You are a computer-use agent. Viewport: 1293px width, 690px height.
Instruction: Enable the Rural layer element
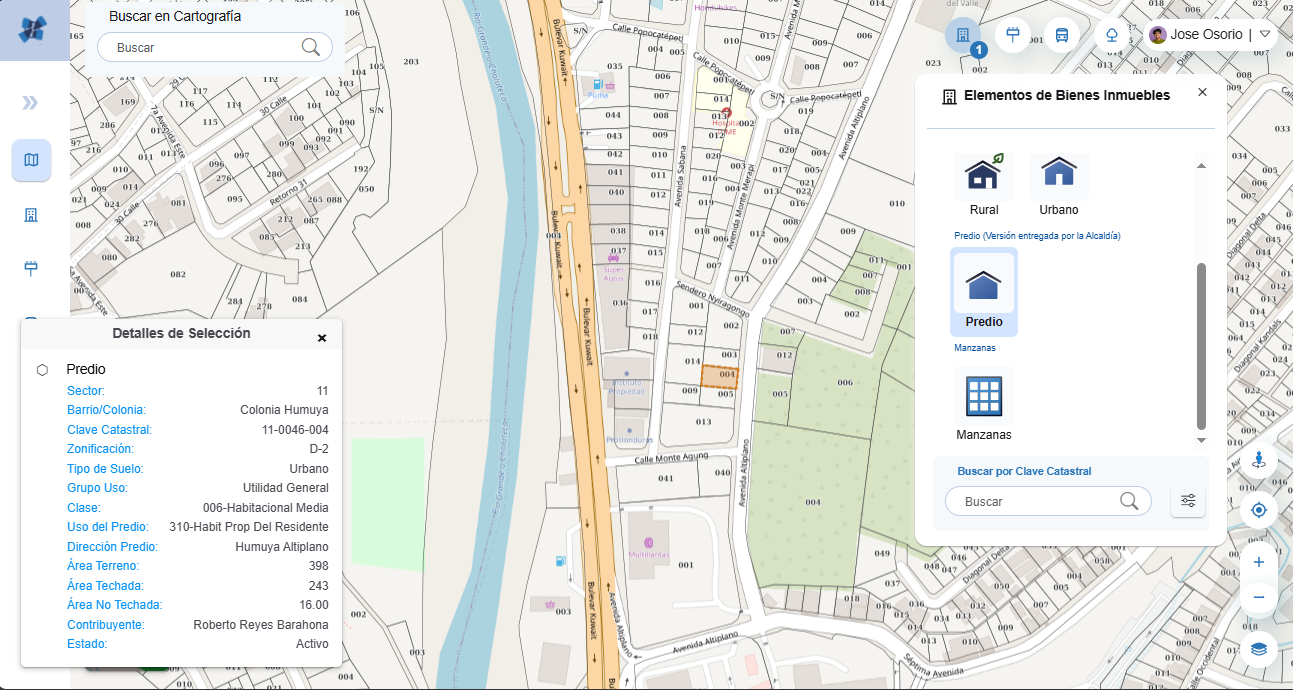click(x=984, y=184)
